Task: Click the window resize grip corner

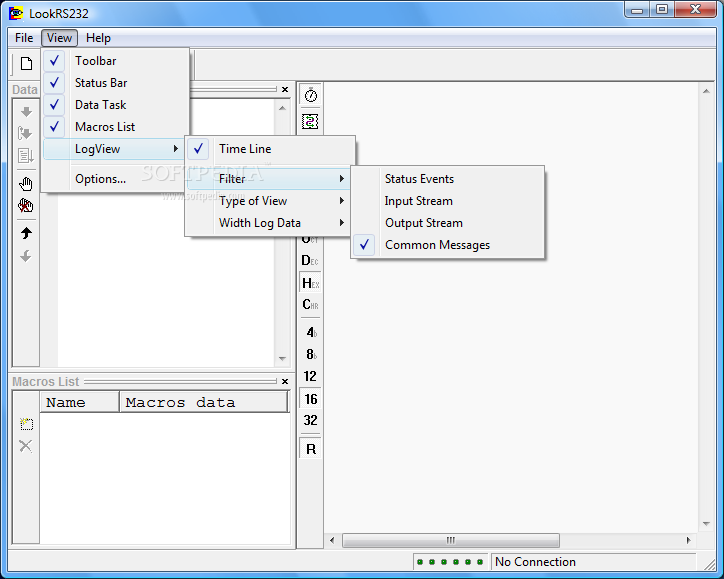Action: 709,563
